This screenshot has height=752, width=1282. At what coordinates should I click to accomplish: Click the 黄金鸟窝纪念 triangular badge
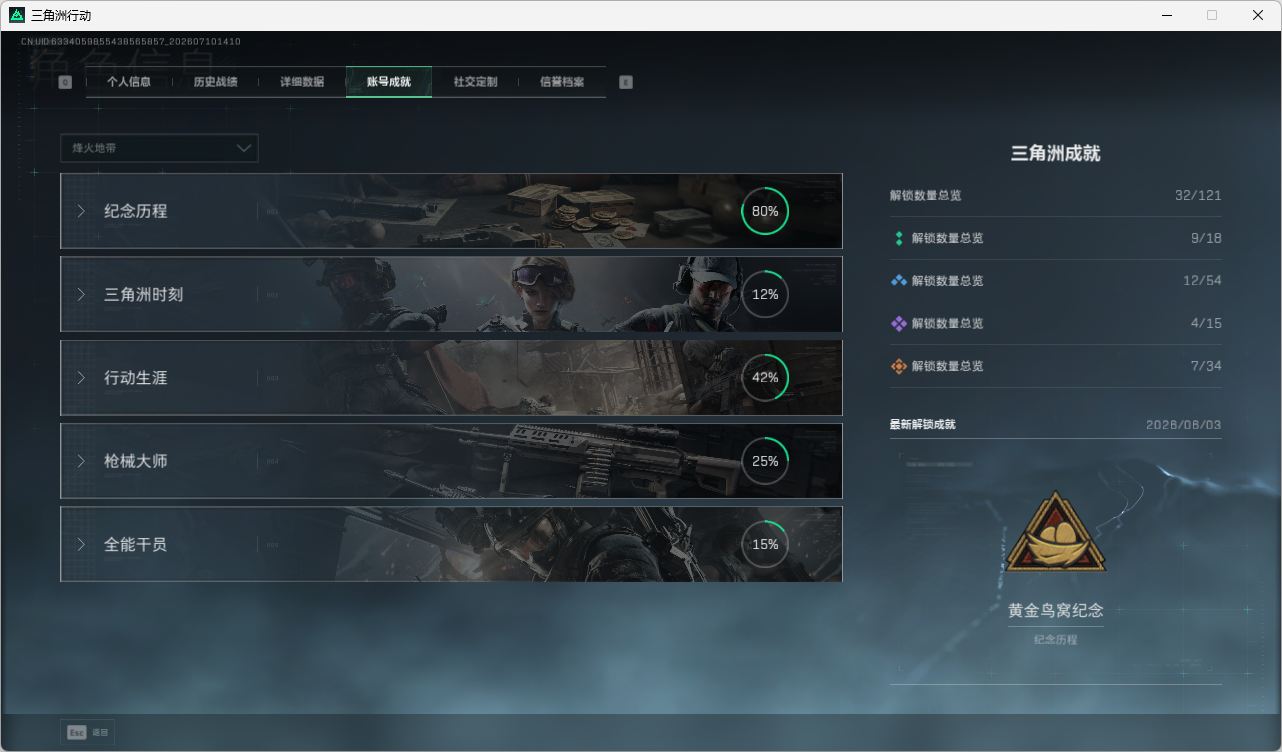[x=1055, y=533]
